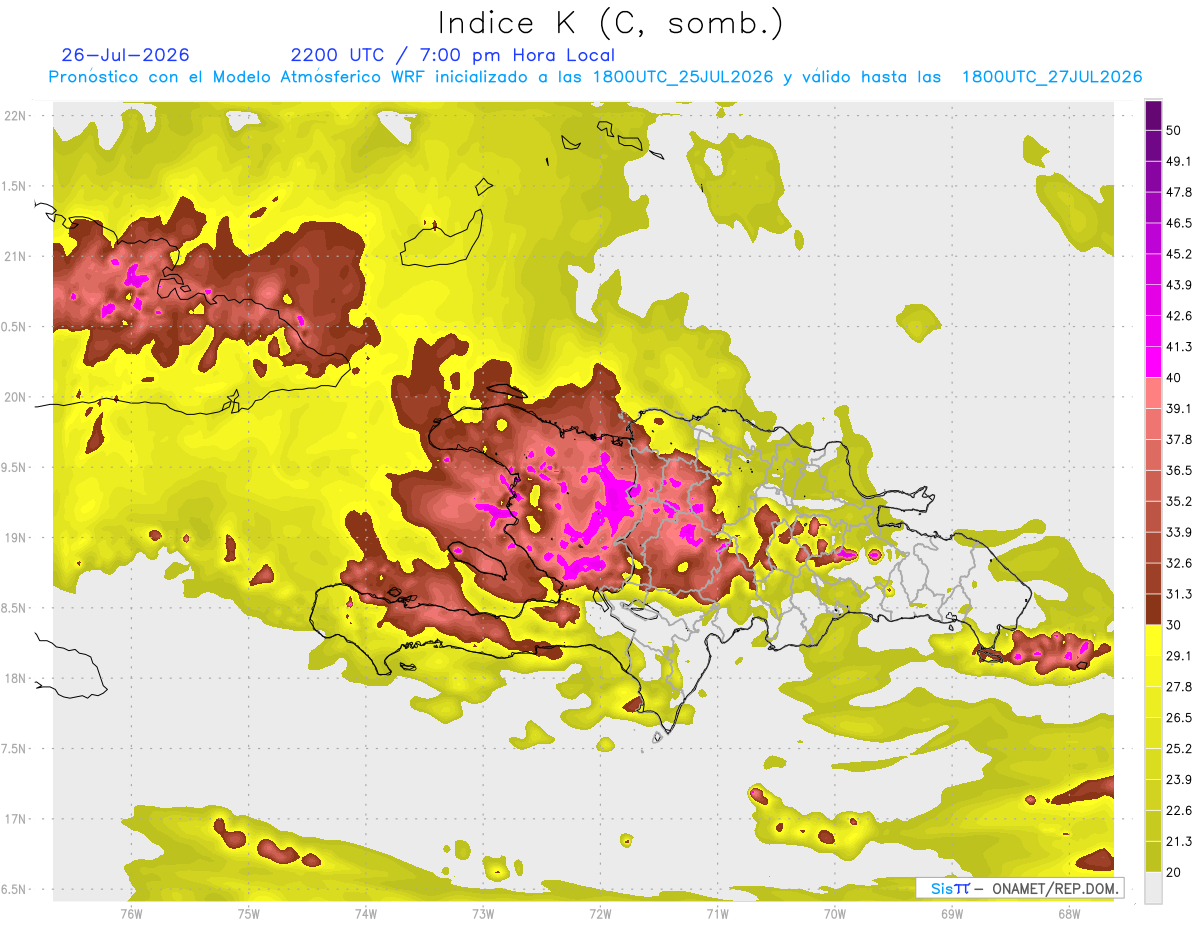The height and width of the screenshot is (927, 1200).
Task: Click the "70W" longitude label
Action: pyautogui.click(x=835, y=914)
